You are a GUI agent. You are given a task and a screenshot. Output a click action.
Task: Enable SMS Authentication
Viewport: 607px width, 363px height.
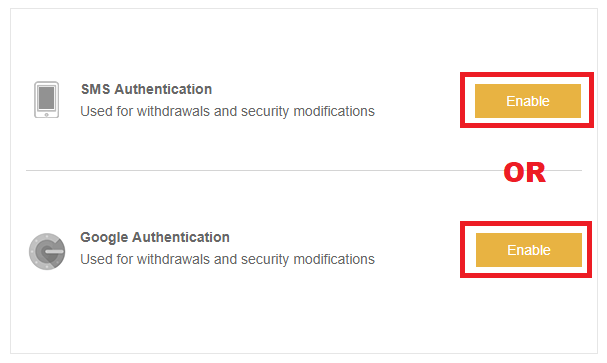click(528, 101)
